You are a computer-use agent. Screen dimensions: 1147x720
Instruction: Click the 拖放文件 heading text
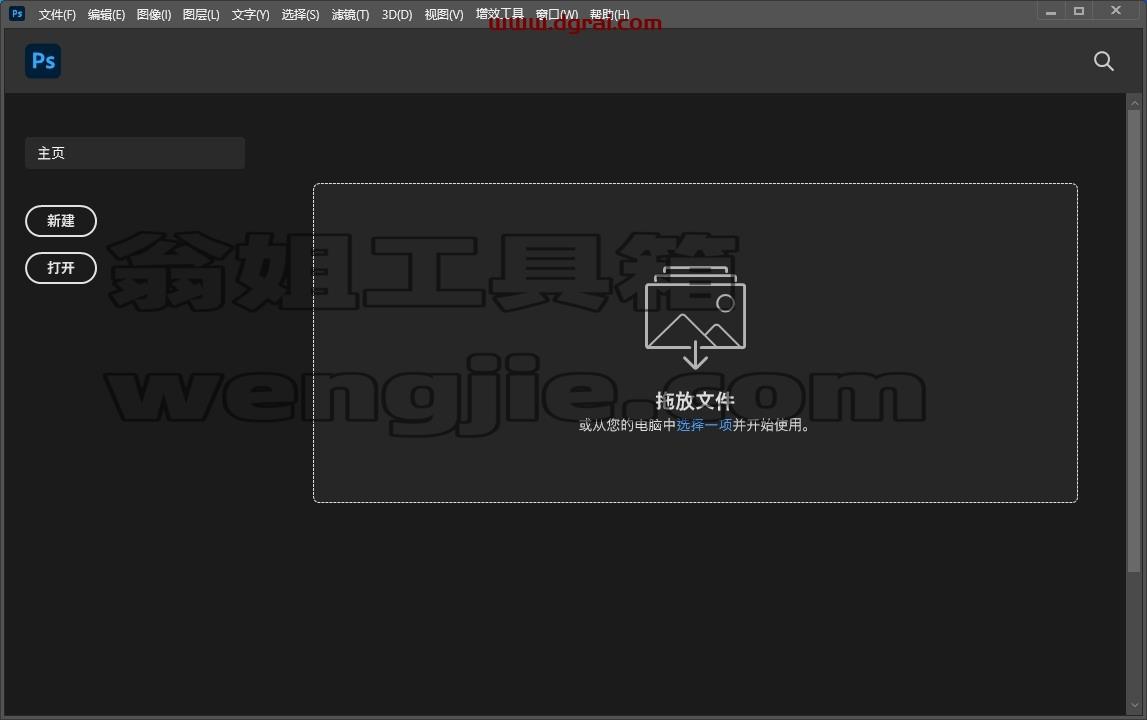tap(695, 401)
